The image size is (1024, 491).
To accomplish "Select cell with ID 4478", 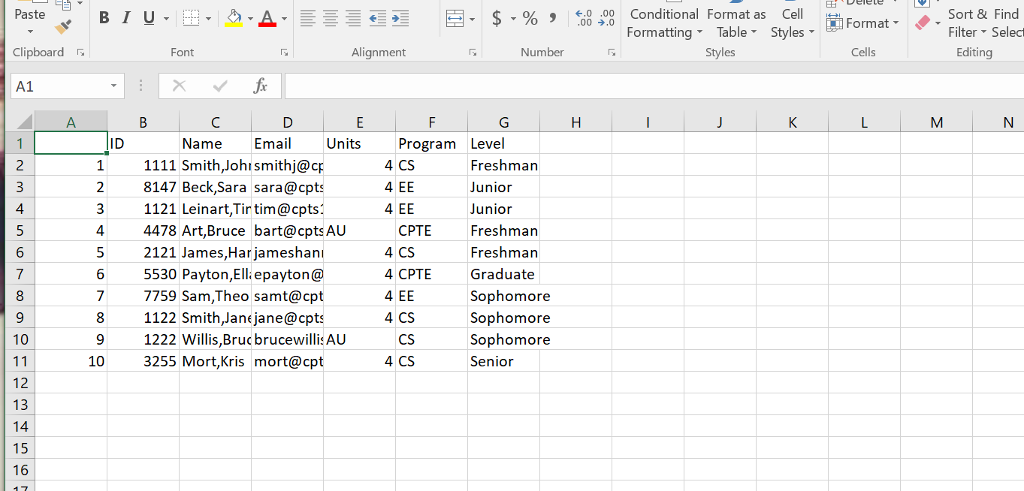I will tap(144, 230).
